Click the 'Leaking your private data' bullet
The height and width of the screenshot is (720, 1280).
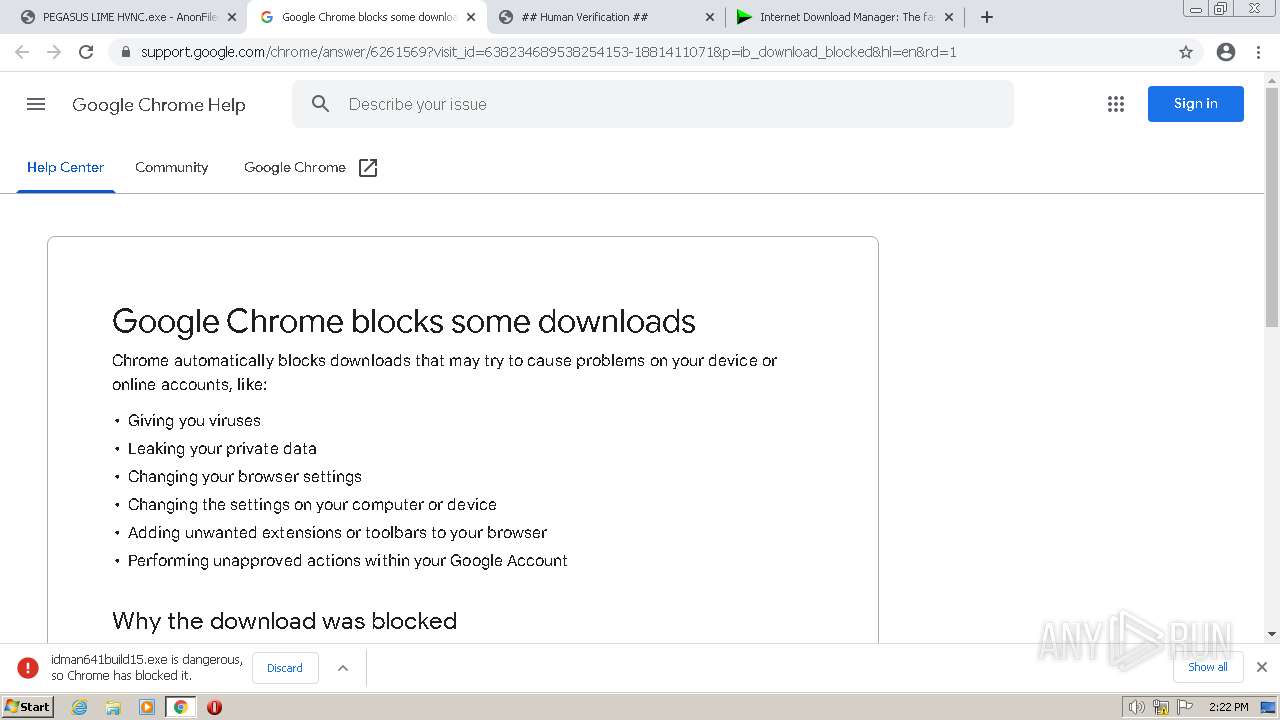click(222, 449)
